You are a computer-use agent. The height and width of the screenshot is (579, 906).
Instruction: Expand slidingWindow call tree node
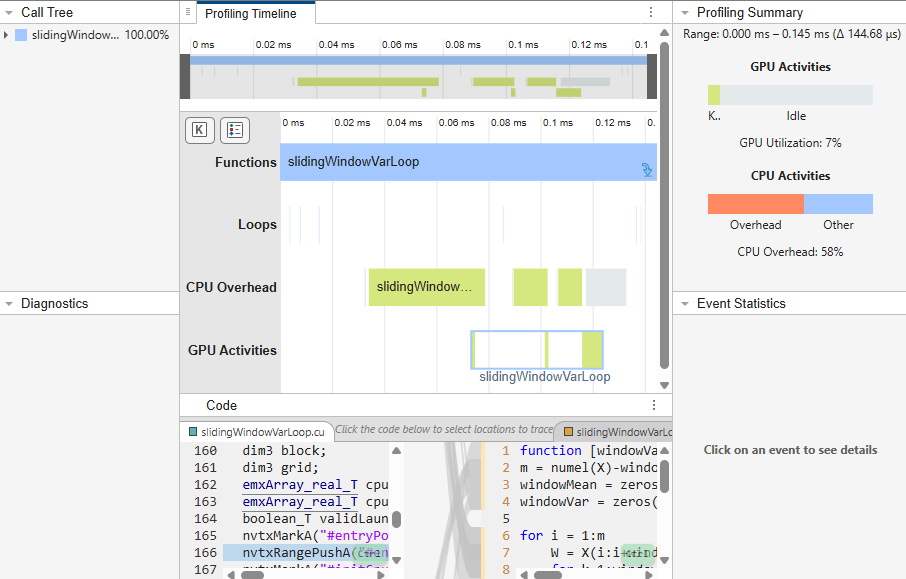(6, 35)
